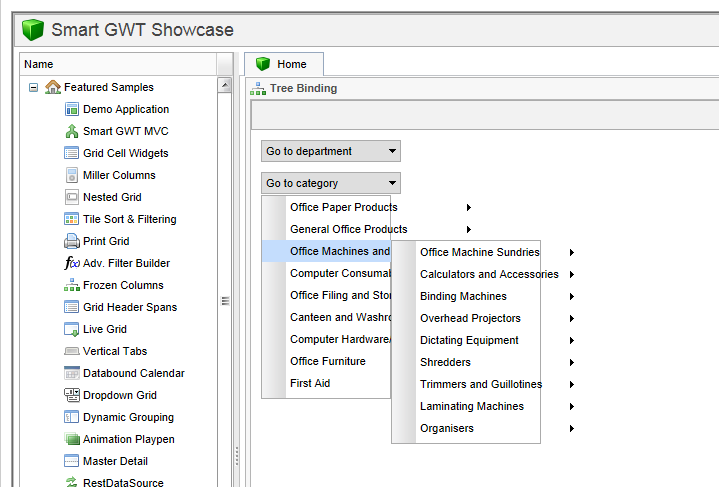Switch to the Home tab

point(284,64)
